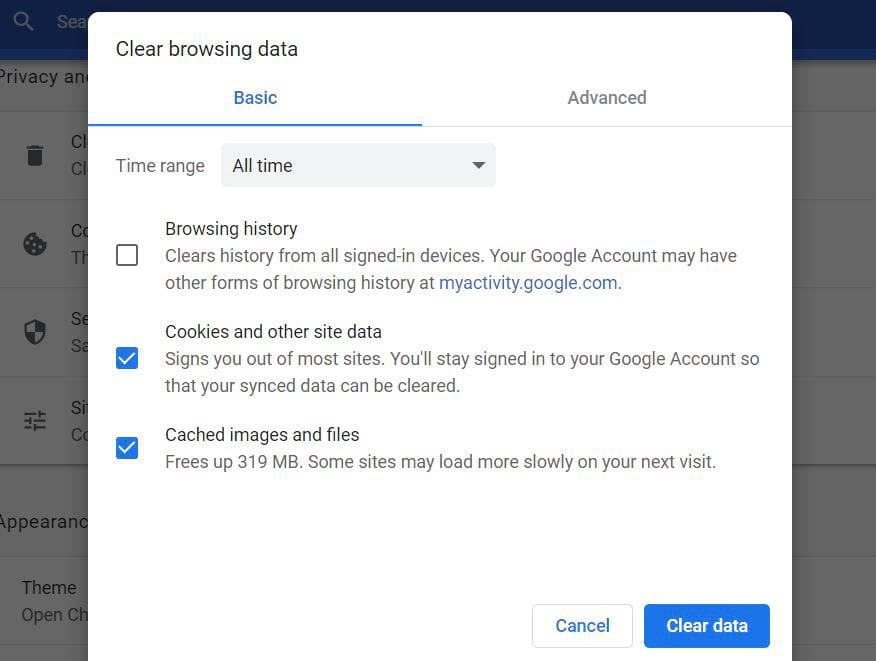Uncheck the Cookies and other site data checkbox

(127, 358)
